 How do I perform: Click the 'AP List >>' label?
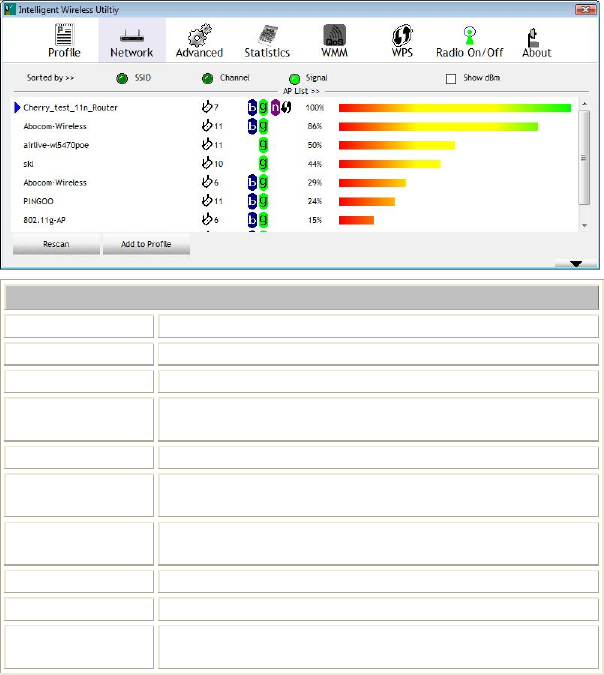click(x=301, y=91)
